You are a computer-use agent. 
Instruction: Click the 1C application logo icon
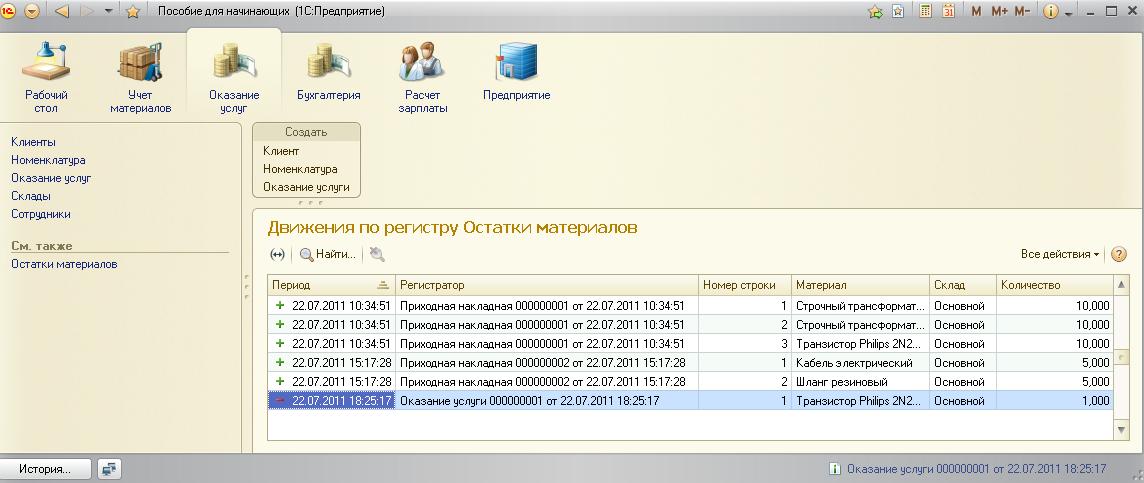[9, 12]
